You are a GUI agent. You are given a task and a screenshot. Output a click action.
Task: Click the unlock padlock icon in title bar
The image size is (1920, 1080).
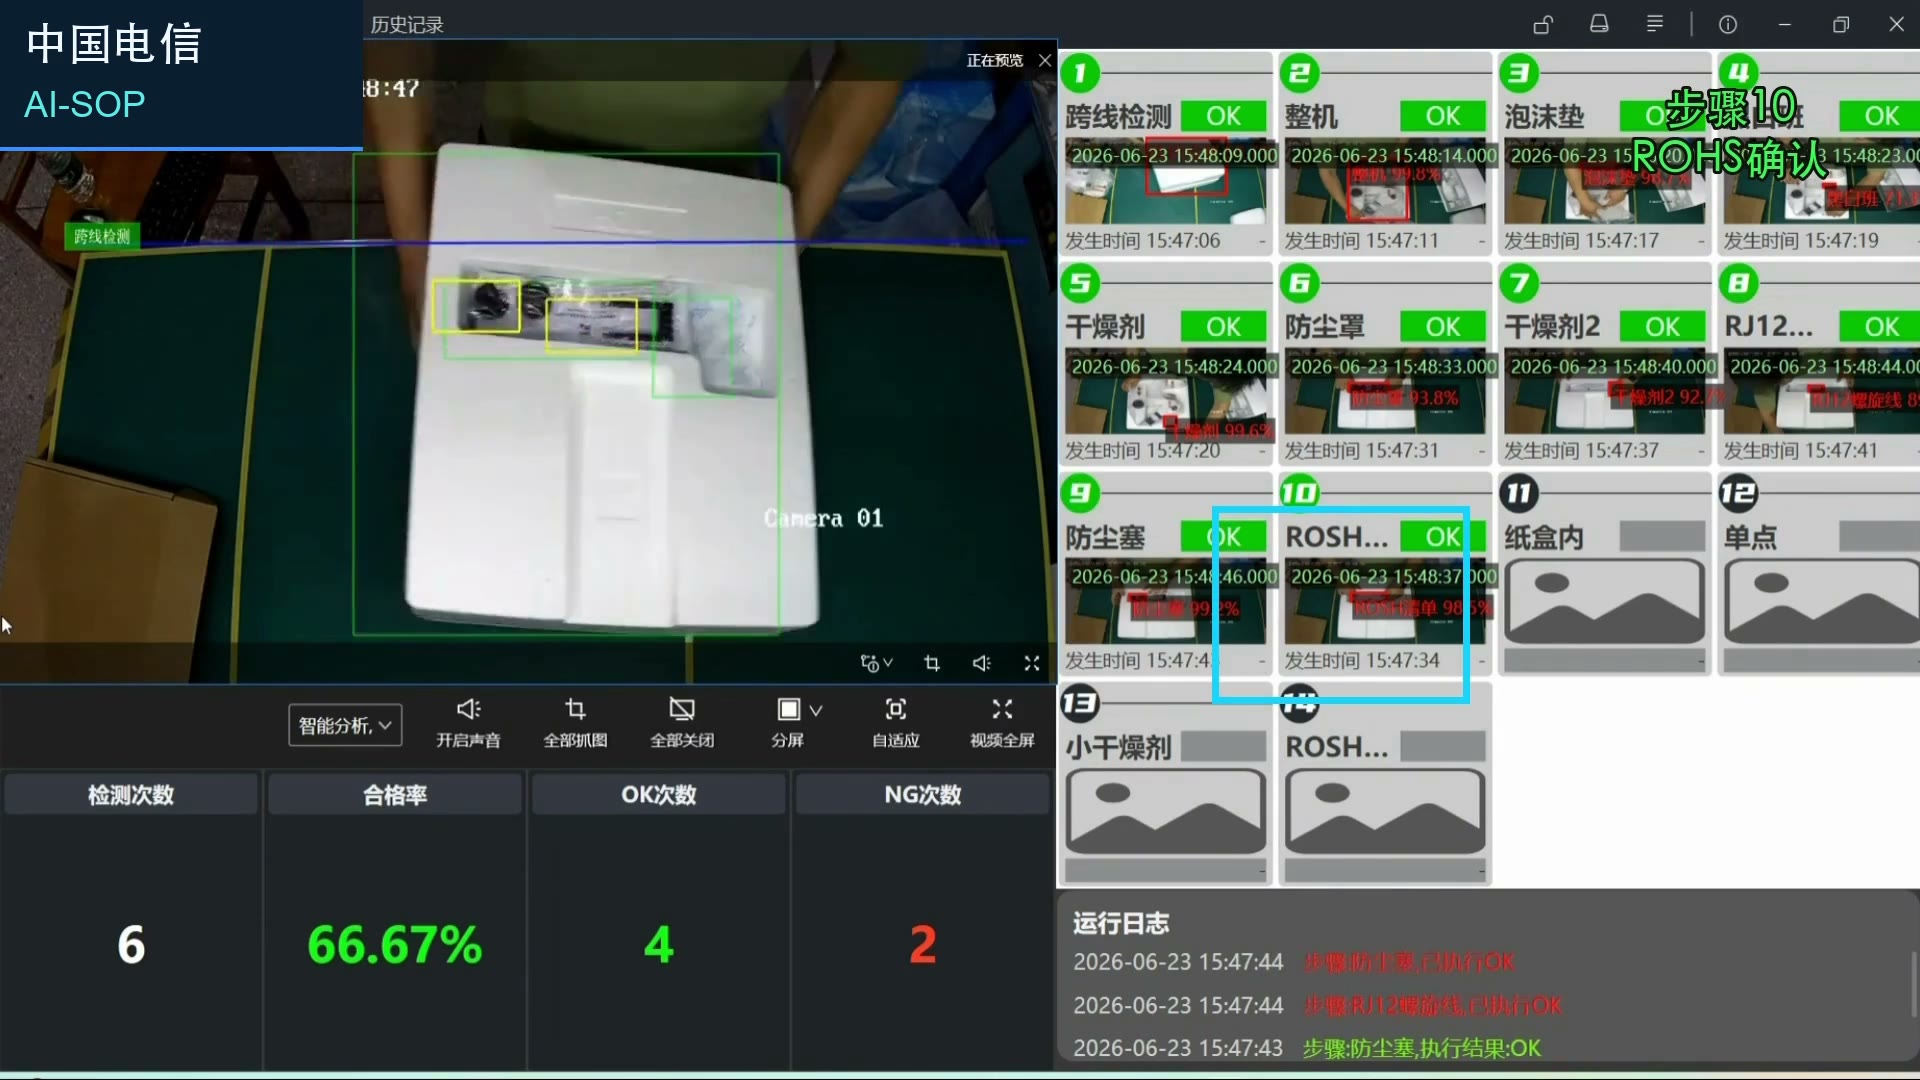[x=1543, y=24]
